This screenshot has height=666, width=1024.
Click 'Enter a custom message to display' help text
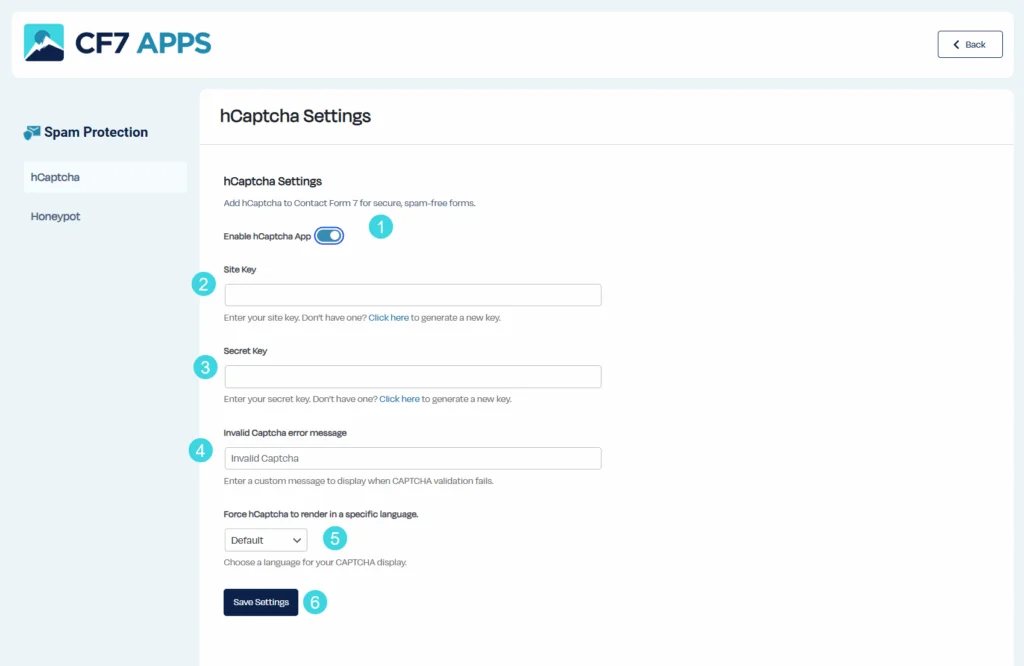(359, 481)
